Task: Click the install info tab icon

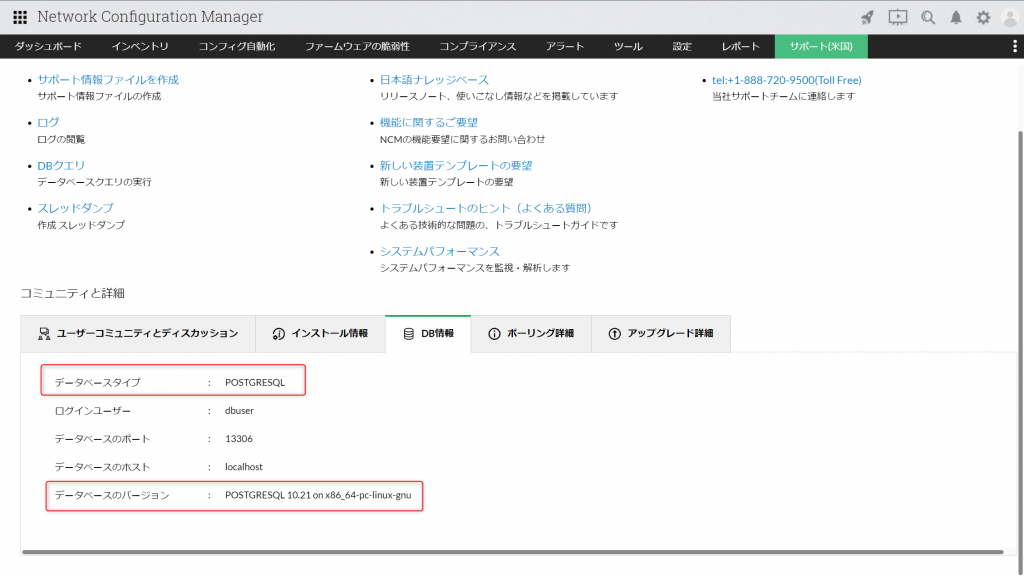Action: coord(278,334)
